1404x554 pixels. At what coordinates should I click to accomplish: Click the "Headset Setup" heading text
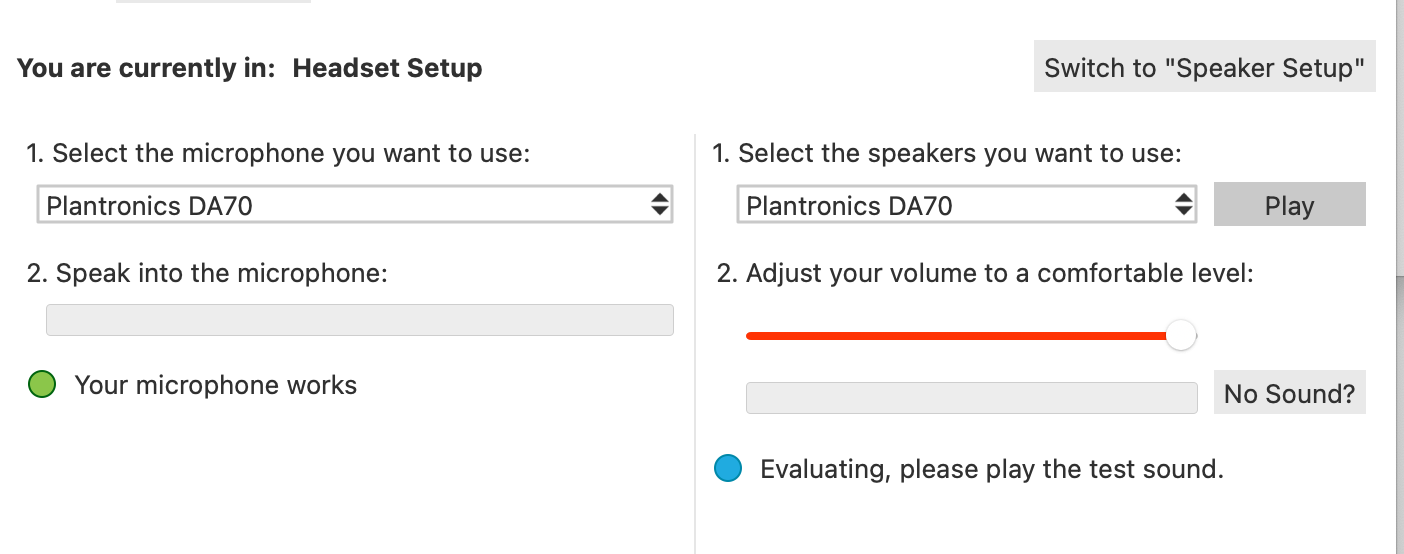coord(387,68)
